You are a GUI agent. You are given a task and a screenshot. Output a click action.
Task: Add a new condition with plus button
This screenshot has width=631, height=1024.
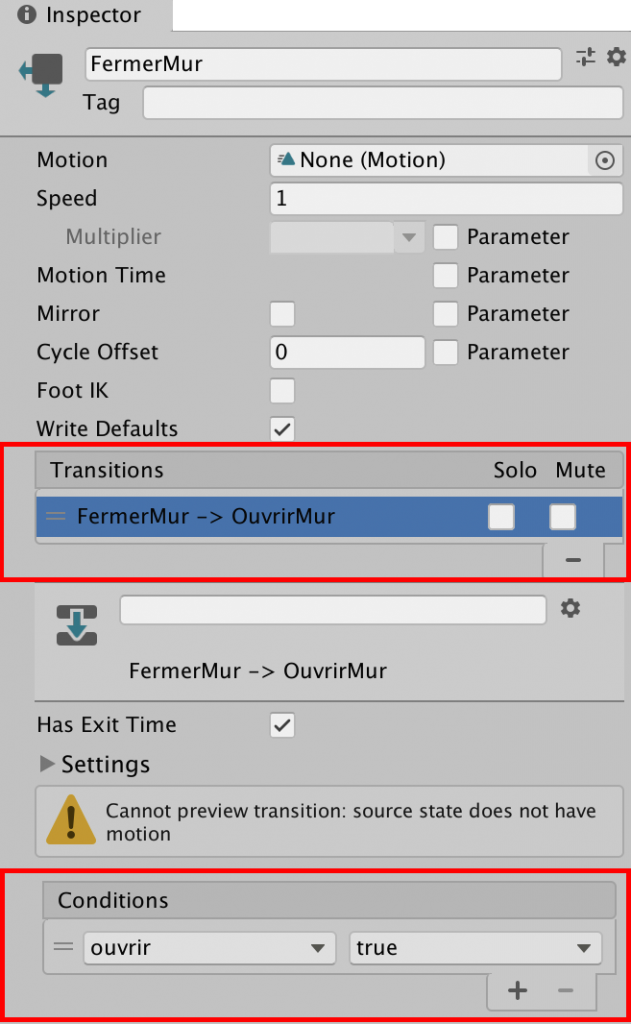click(517, 991)
